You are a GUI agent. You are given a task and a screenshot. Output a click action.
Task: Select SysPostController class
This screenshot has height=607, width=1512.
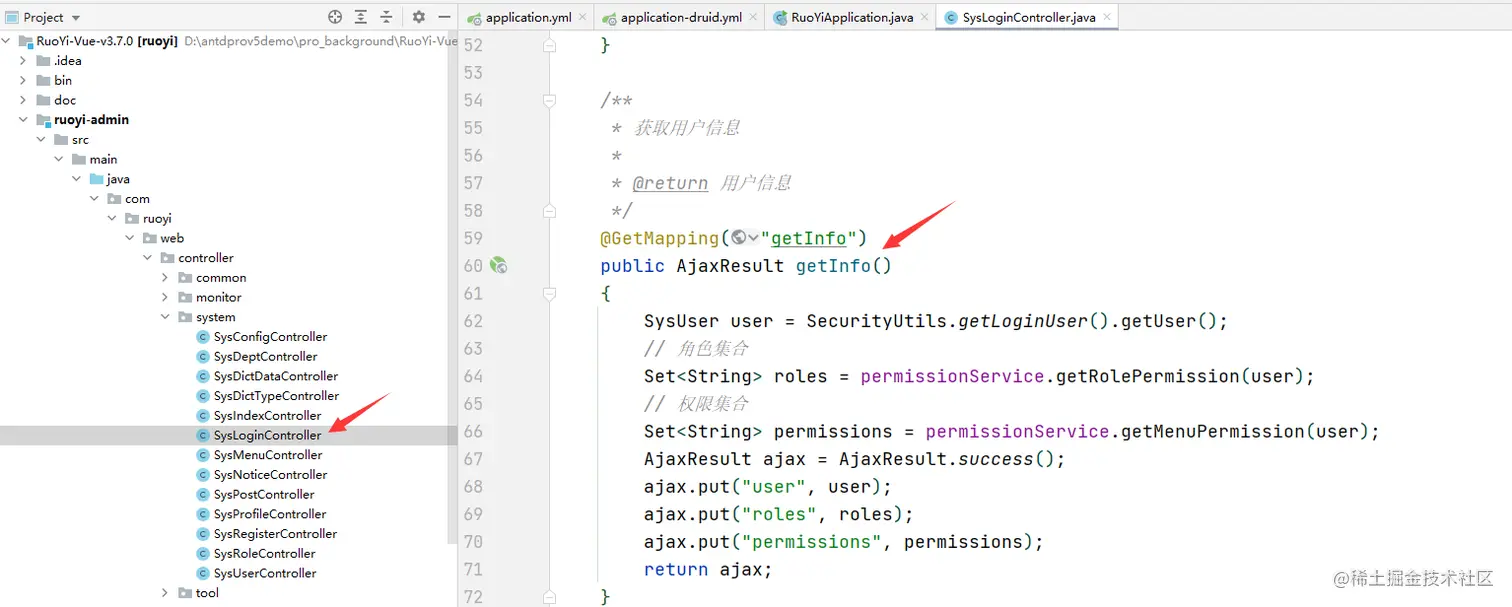[x=264, y=494]
